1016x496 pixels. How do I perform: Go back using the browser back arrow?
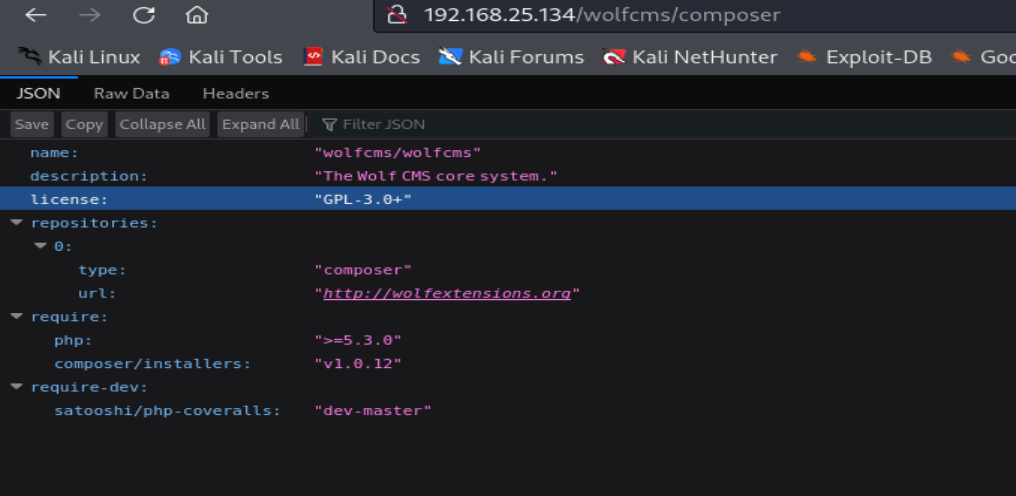pos(36,15)
